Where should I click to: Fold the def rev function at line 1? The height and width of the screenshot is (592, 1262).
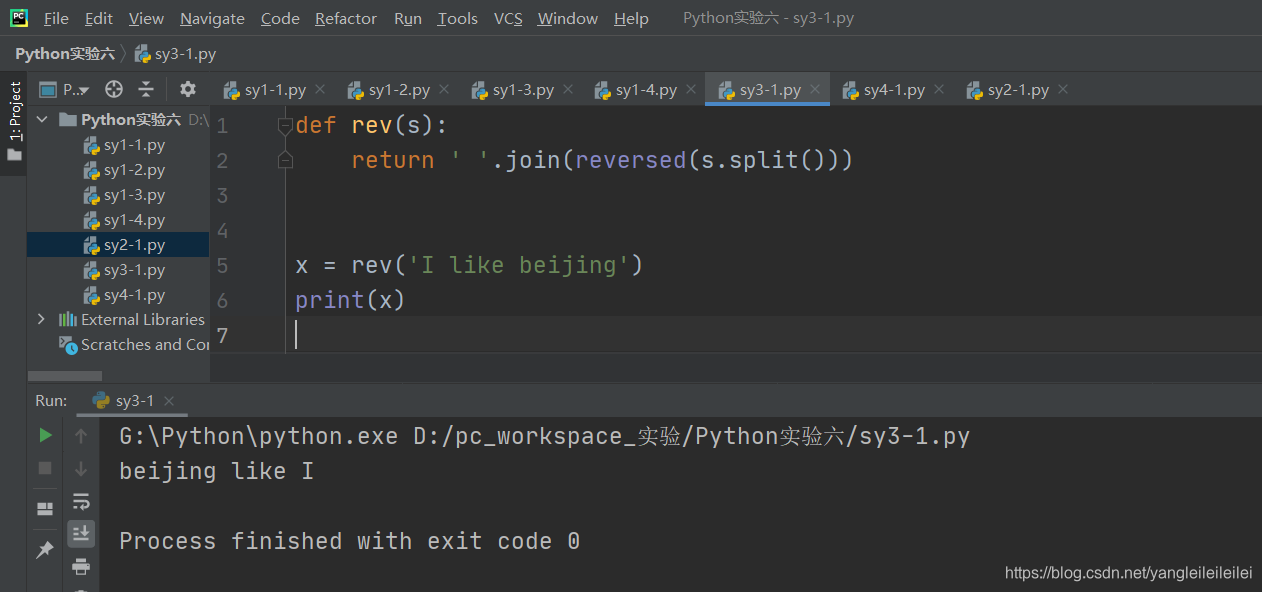(285, 126)
